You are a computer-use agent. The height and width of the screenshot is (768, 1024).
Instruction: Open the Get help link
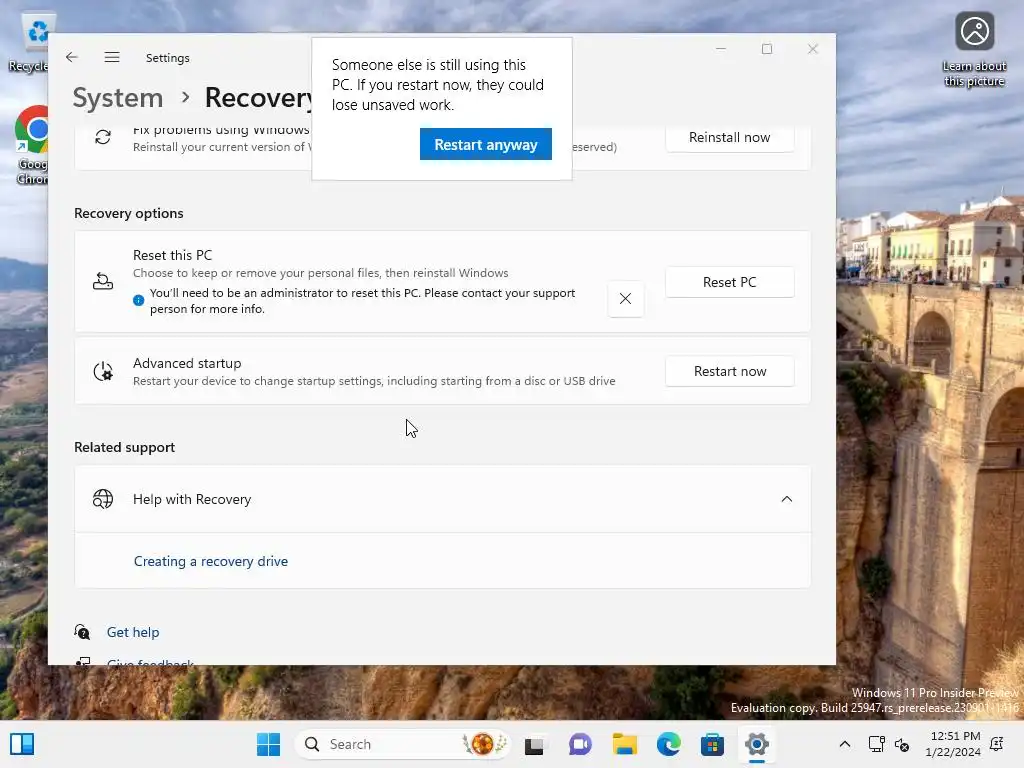point(133,632)
